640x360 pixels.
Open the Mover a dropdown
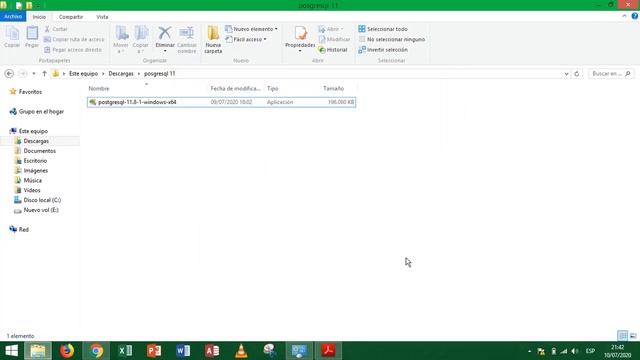[x=121, y=39]
